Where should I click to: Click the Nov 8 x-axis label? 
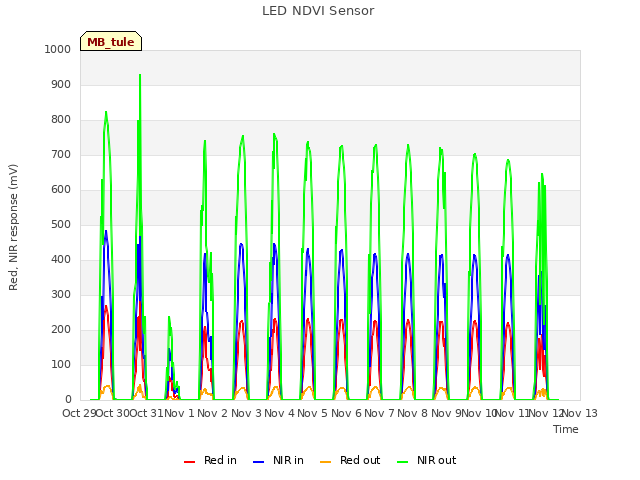pos(413,413)
